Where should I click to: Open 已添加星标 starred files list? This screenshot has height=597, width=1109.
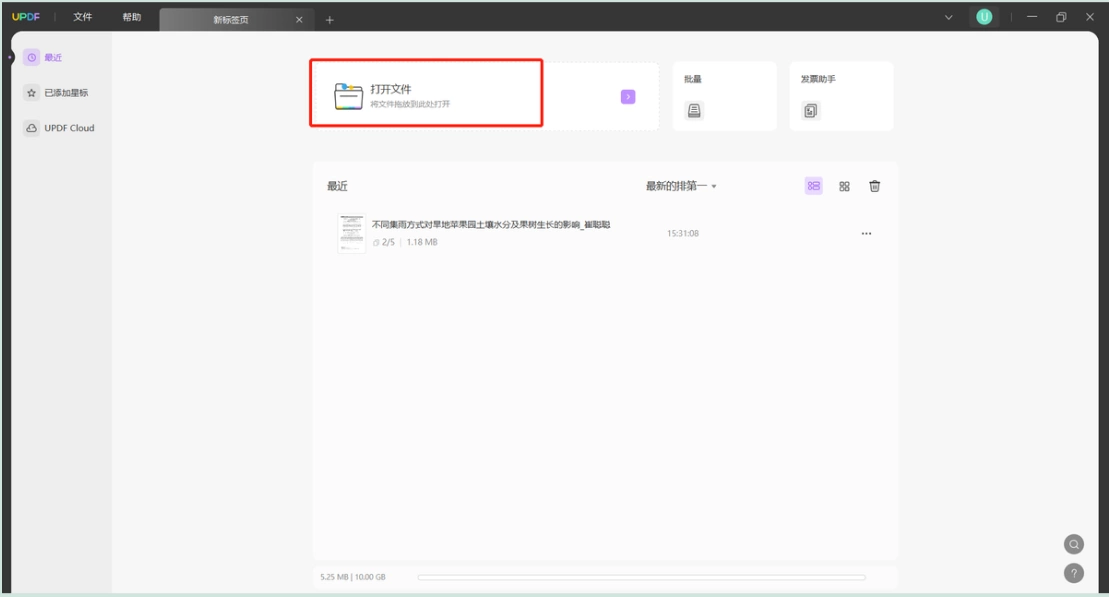click(57, 93)
